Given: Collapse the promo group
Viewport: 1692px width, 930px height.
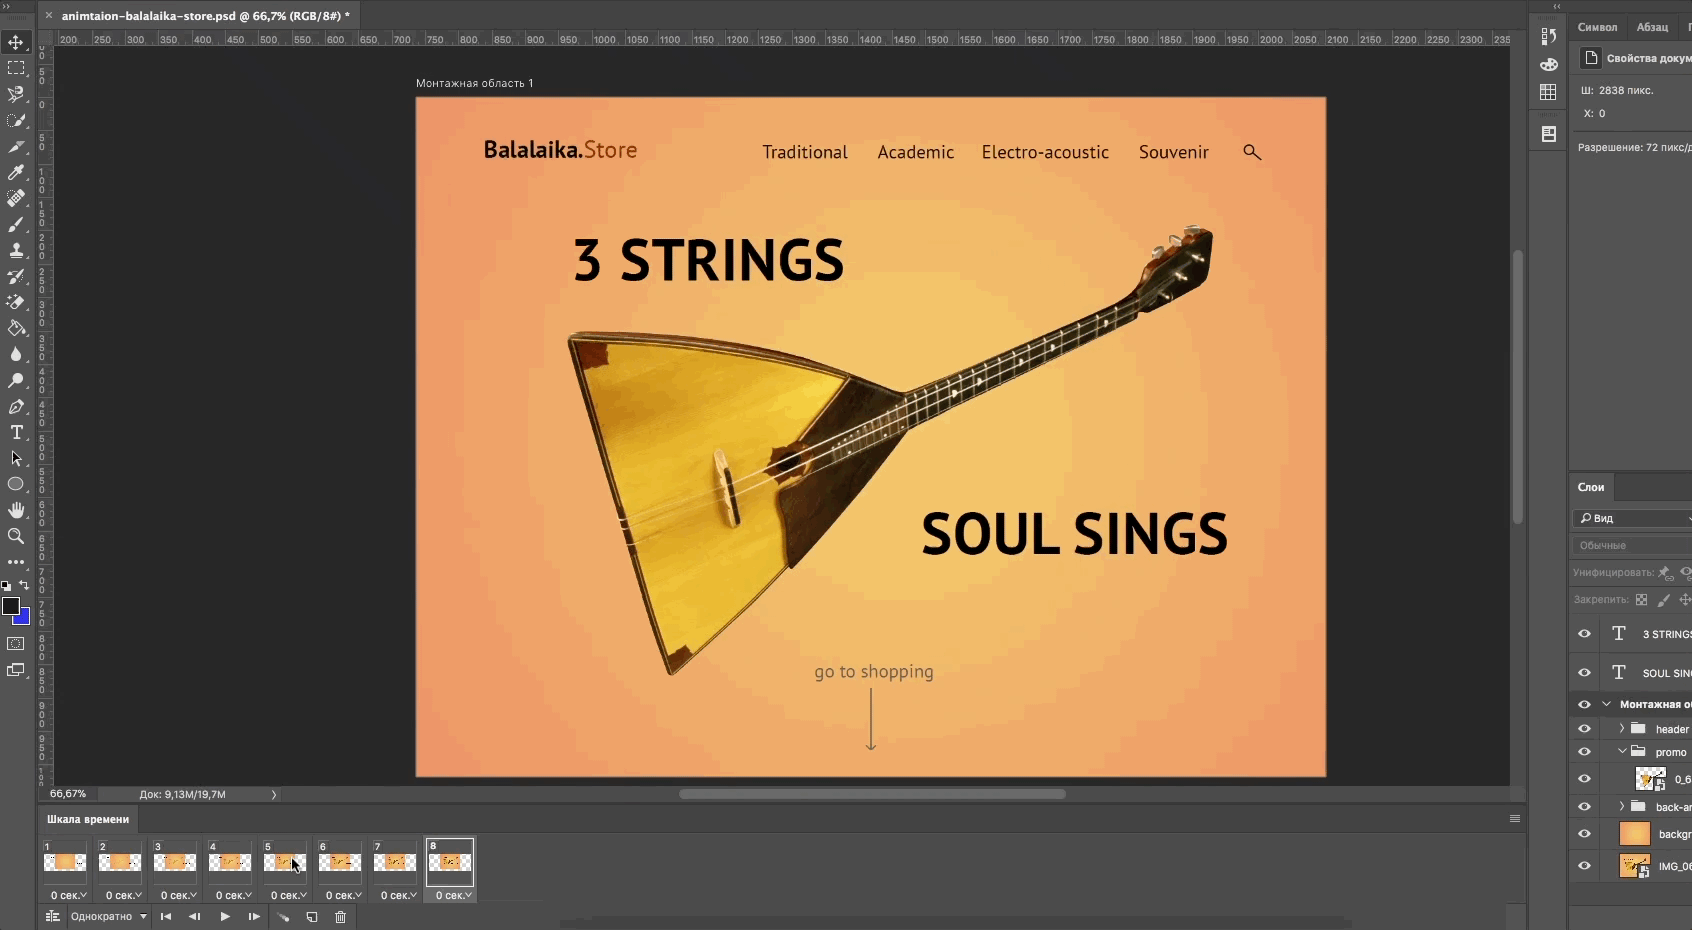Looking at the screenshot, I should tap(1622, 752).
